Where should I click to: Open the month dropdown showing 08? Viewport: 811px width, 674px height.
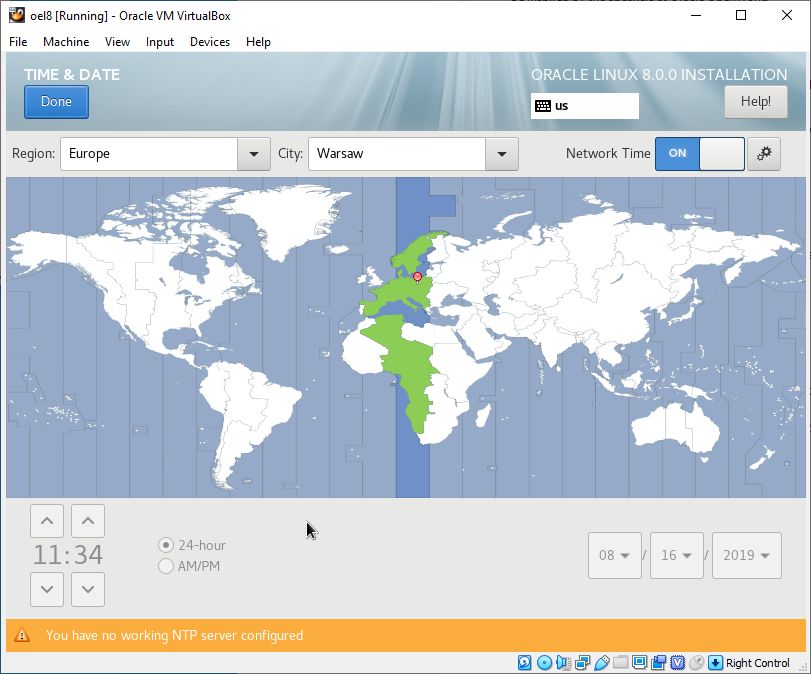tap(614, 555)
